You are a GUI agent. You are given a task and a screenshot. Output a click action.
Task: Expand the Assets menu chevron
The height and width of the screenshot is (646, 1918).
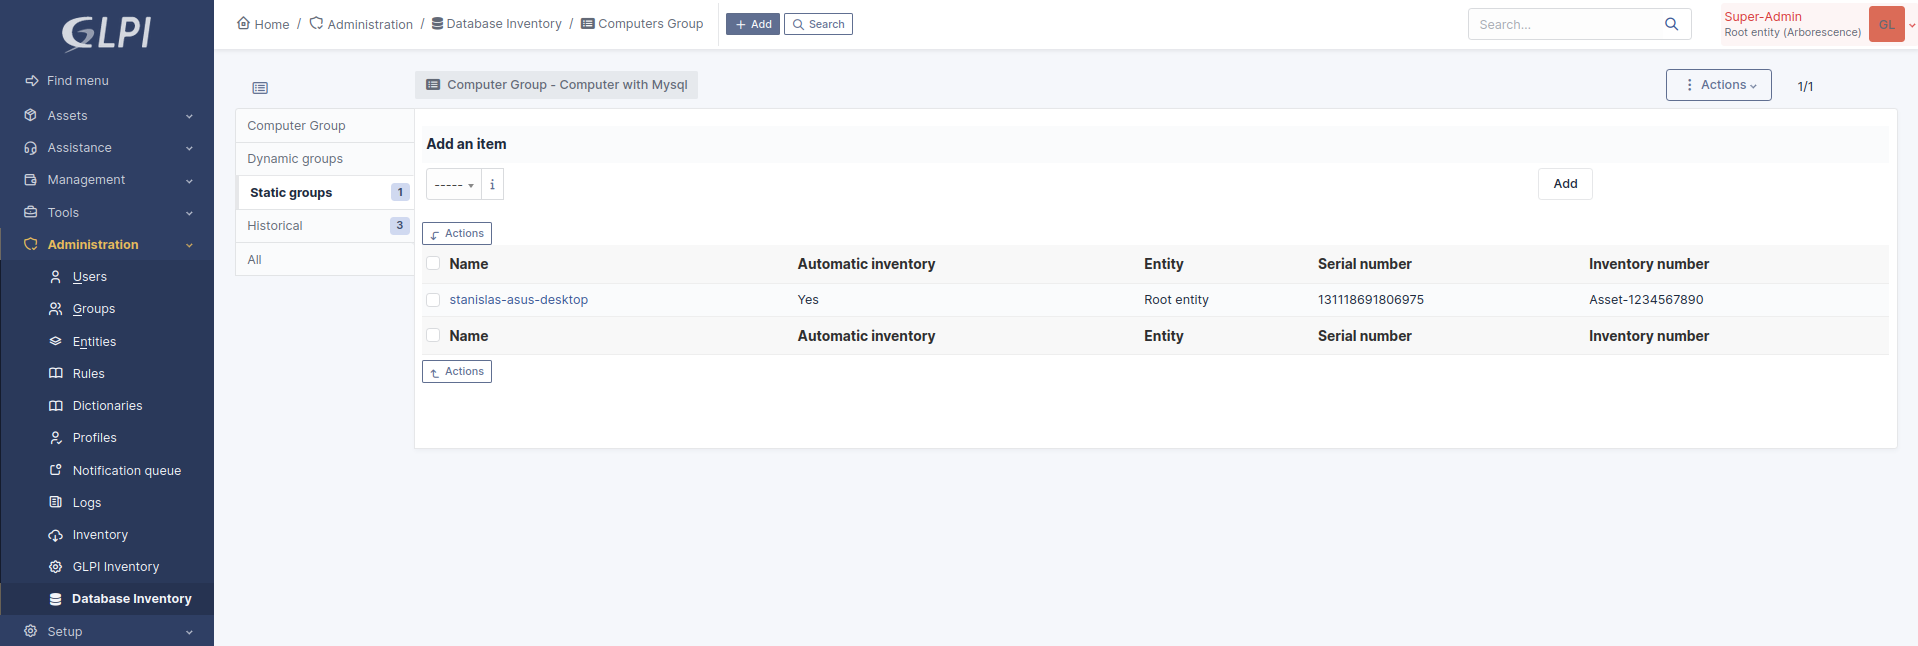[x=189, y=117]
